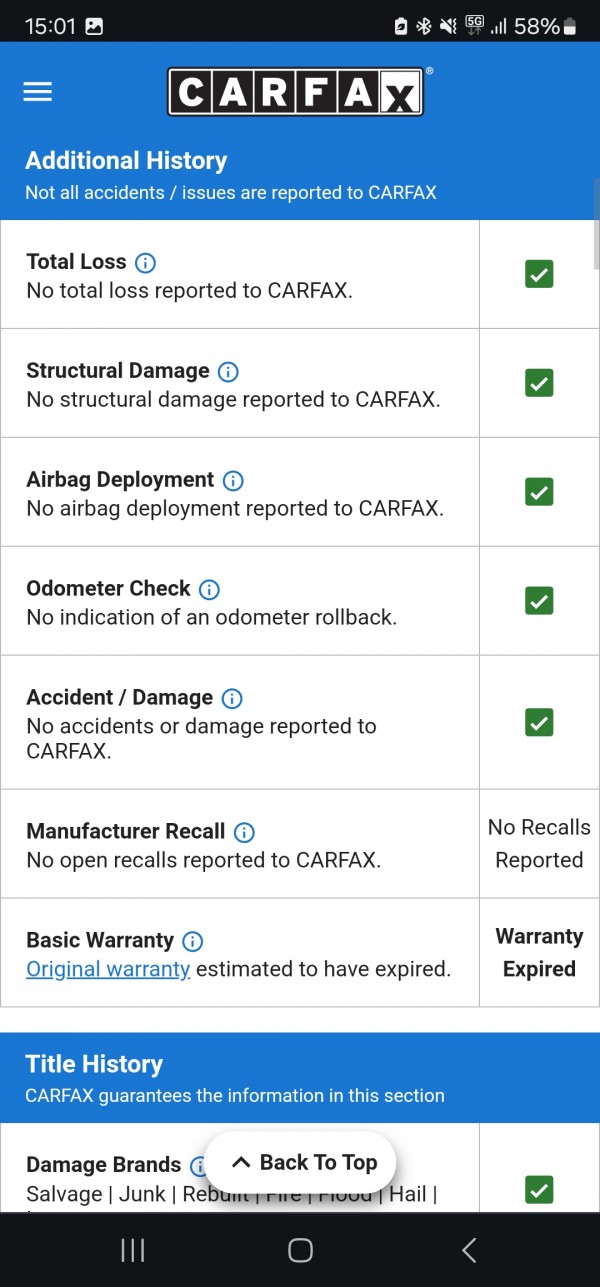Tap the Android home button

pos(300,1250)
